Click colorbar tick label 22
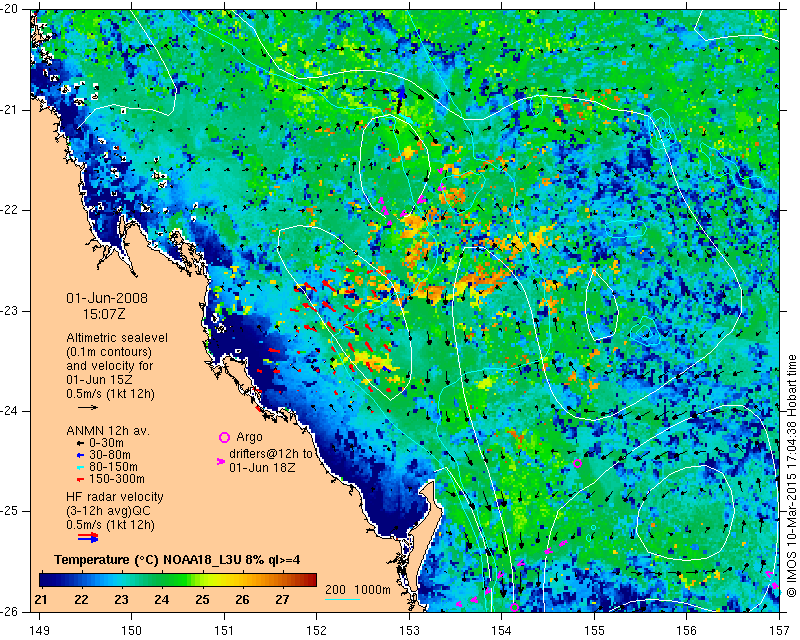Image resolution: width=800 pixels, height=640 pixels. pyautogui.click(x=81, y=600)
